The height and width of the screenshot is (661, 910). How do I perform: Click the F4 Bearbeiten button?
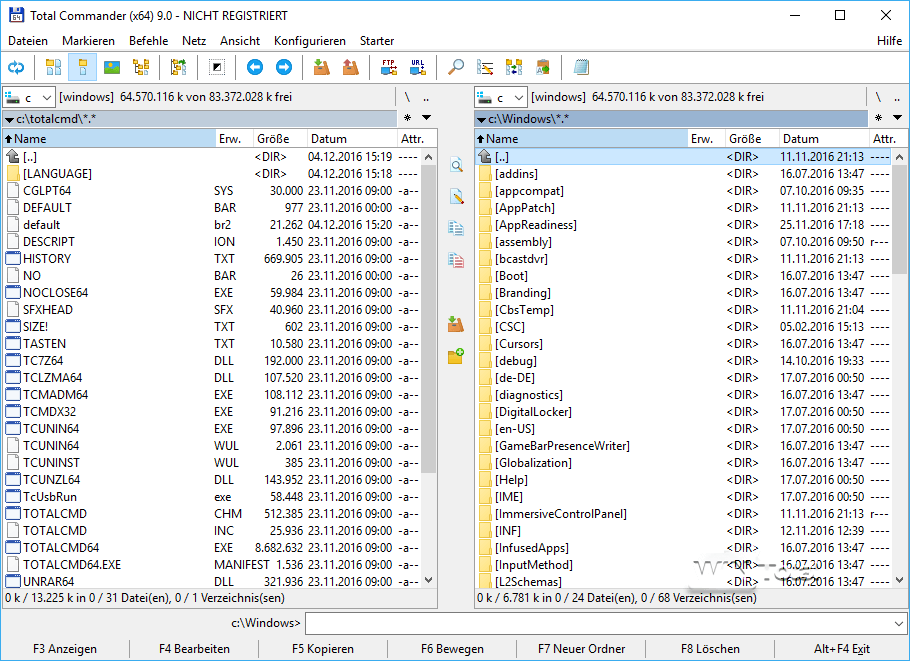194,649
